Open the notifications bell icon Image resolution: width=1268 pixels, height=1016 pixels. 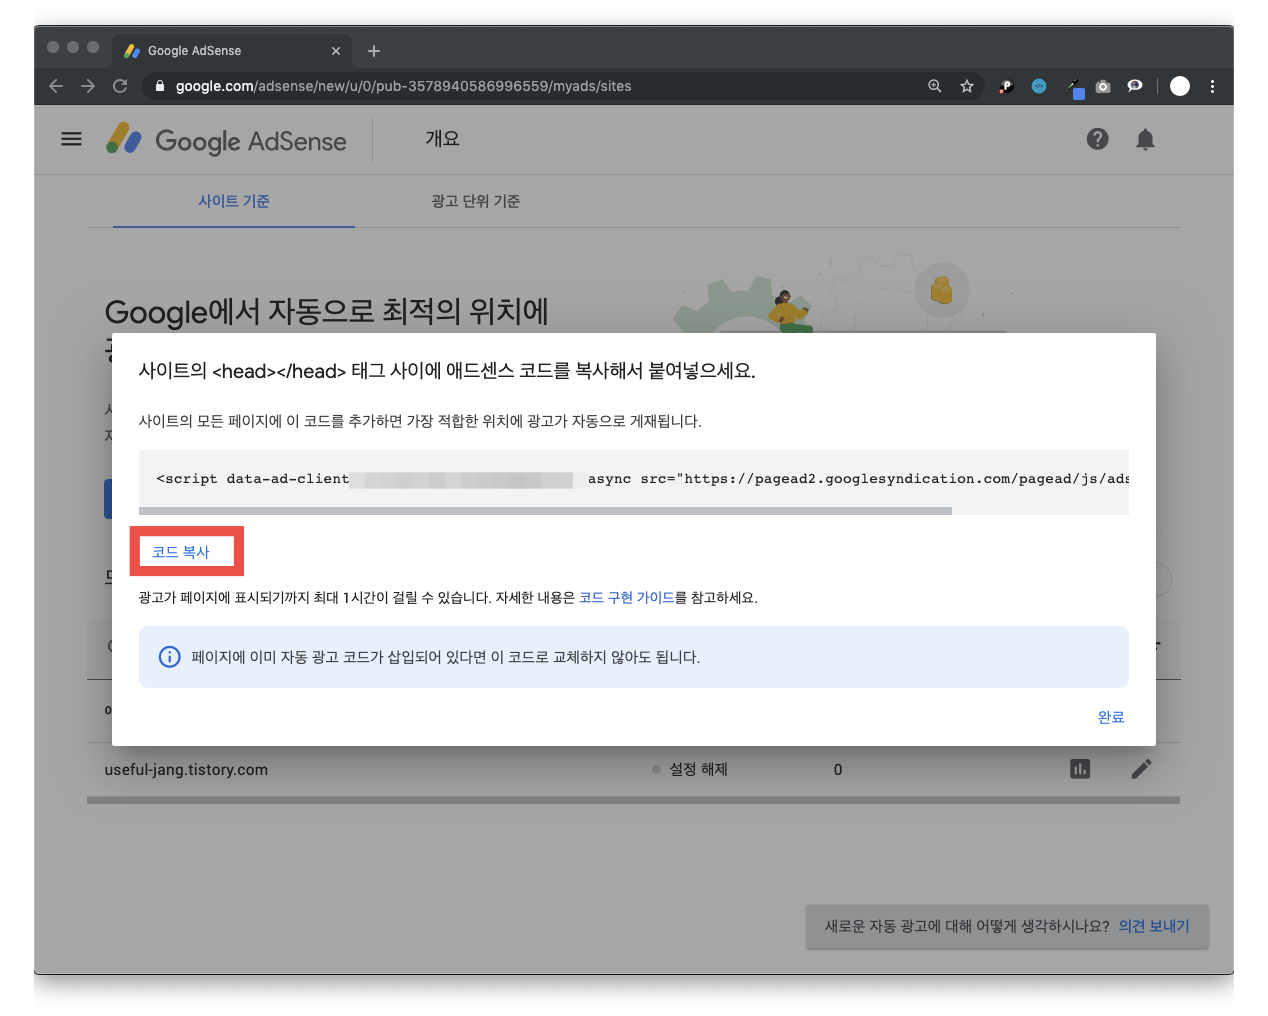coord(1146,139)
